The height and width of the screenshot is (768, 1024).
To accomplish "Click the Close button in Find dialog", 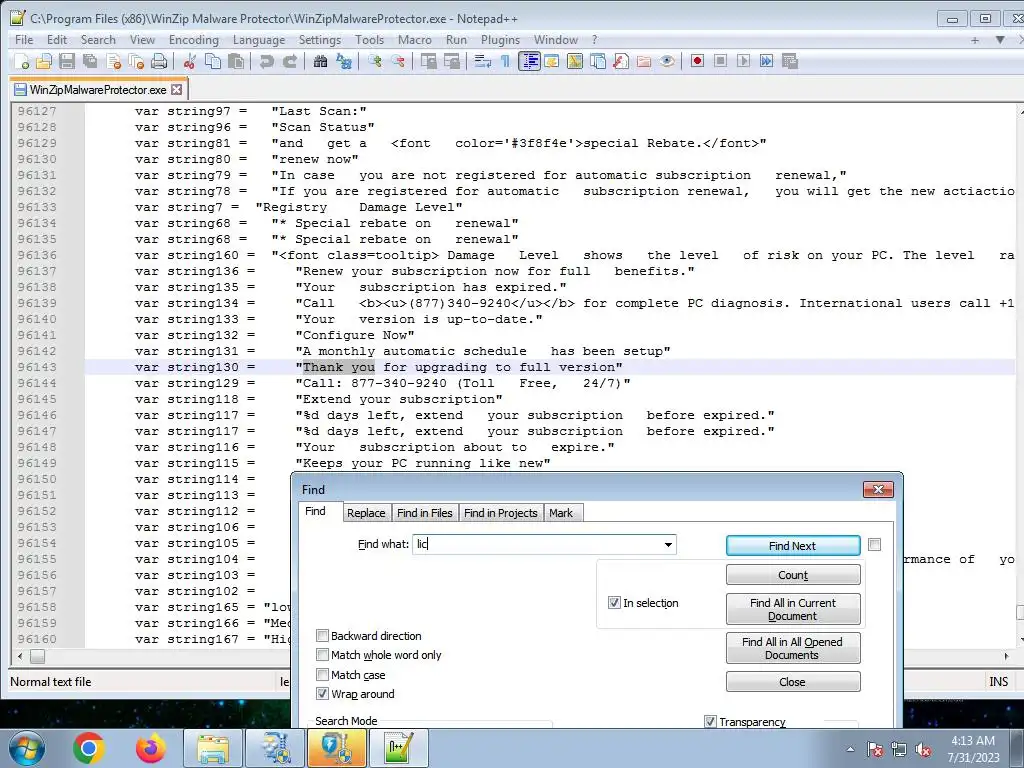I will (793, 682).
